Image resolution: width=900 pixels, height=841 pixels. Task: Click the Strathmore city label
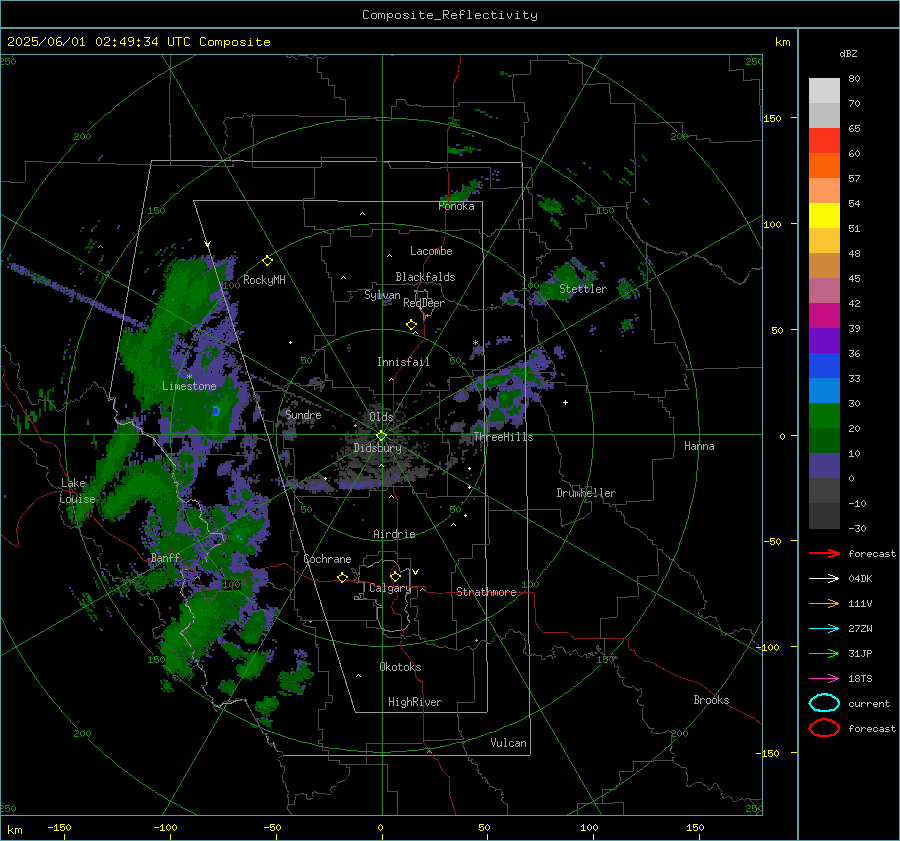486,592
